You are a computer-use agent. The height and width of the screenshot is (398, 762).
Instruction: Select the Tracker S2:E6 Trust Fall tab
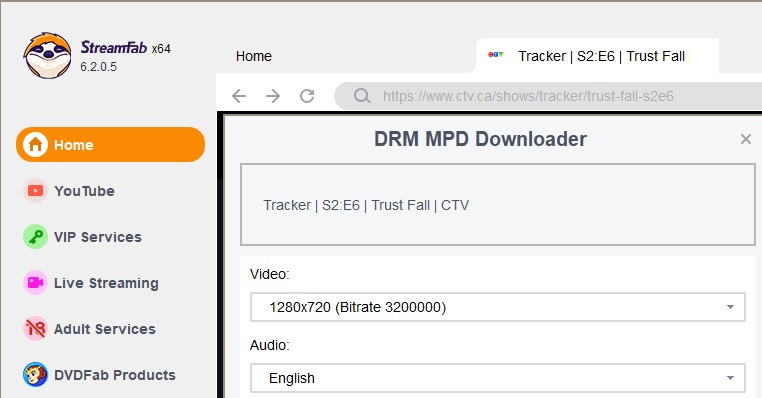pos(597,56)
